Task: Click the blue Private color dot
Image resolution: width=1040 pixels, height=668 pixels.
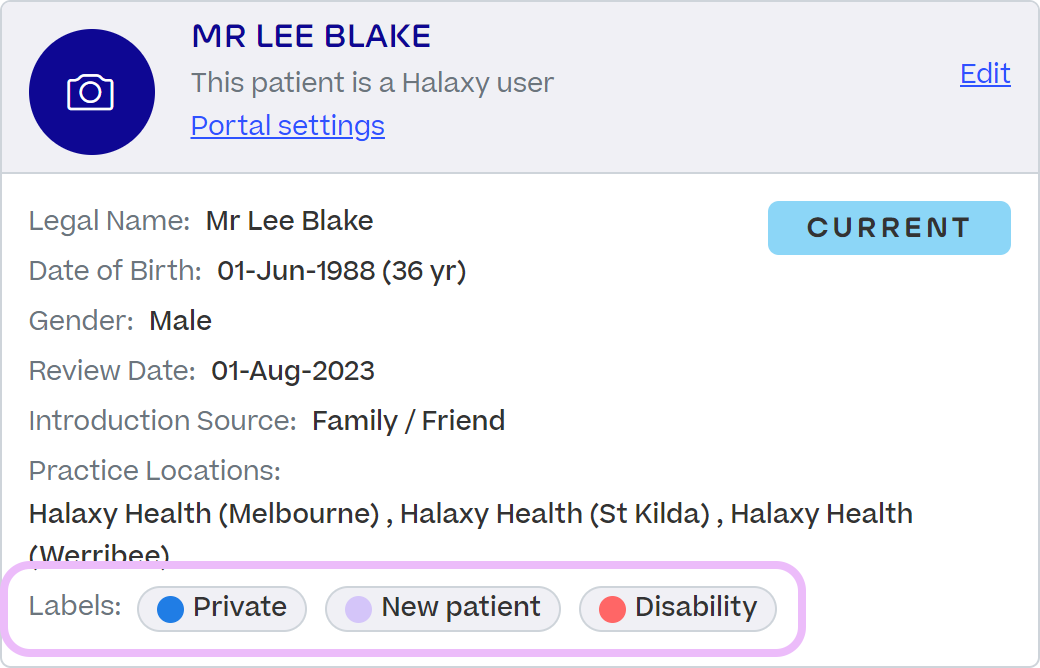Action: [170, 609]
